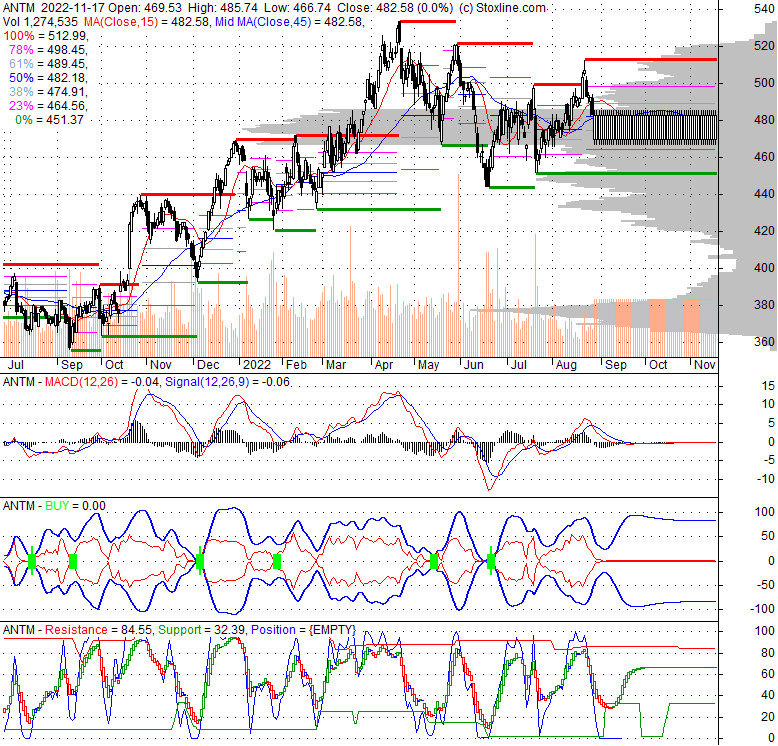
Task: Click the 23% = 464.56 Fibonacci level
Action: [x=48, y=106]
